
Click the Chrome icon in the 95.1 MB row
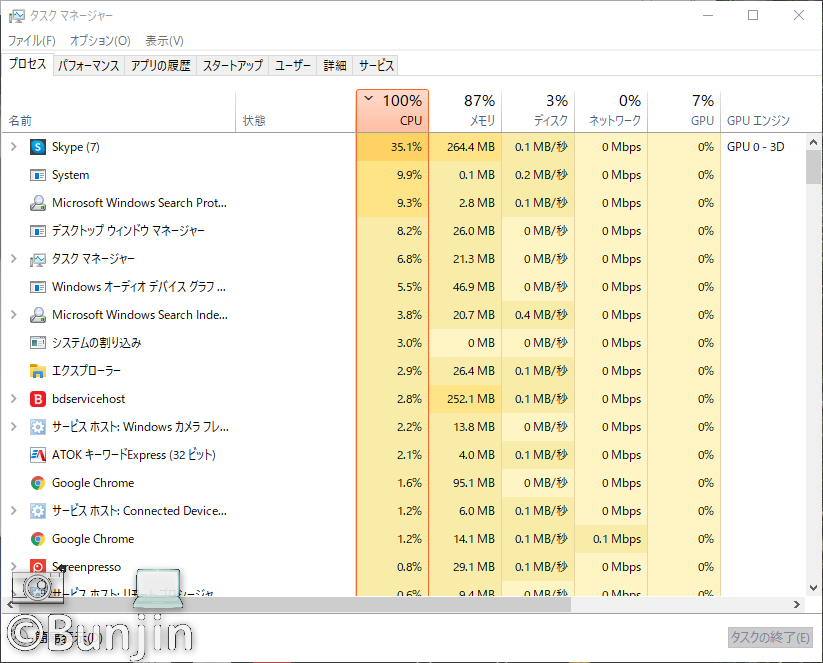click(x=38, y=483)
